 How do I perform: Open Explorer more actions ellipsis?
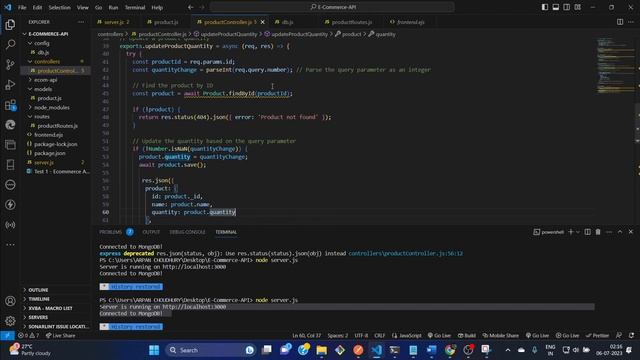81,22
